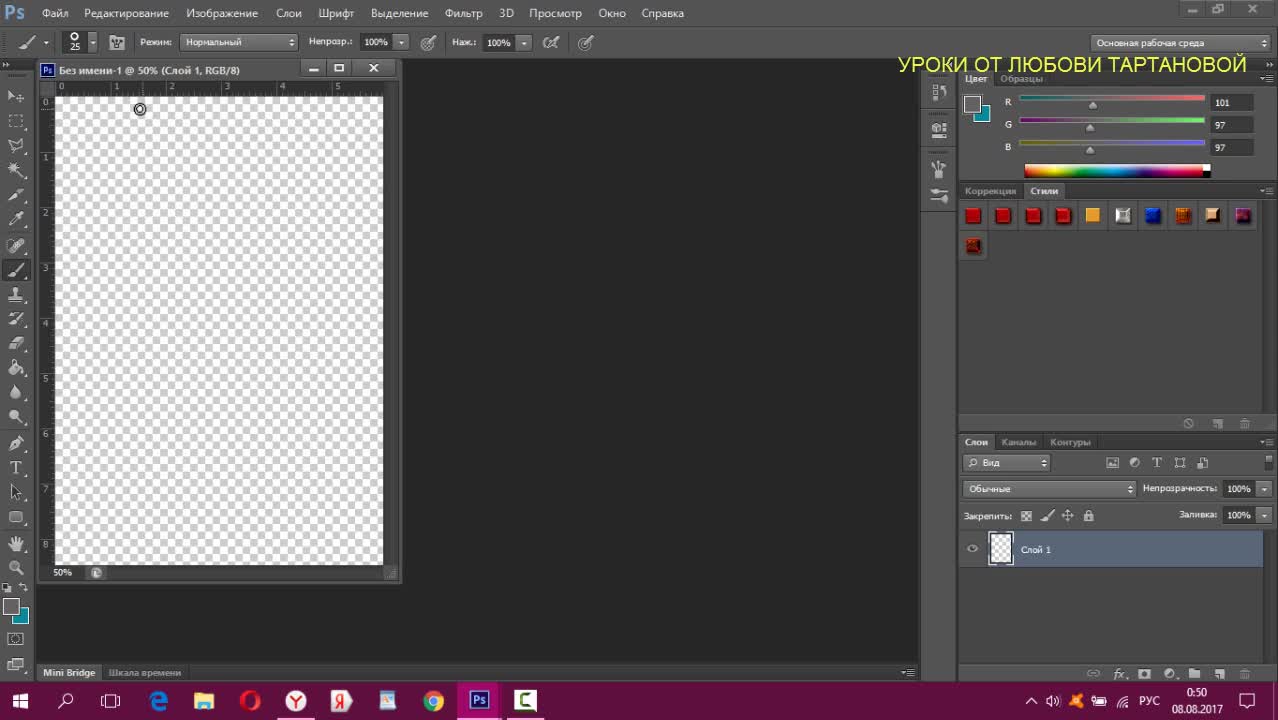Open brush preset picker arrow
The width and height of the screenshot is (1278, 720).
click(x=92, y=43)
